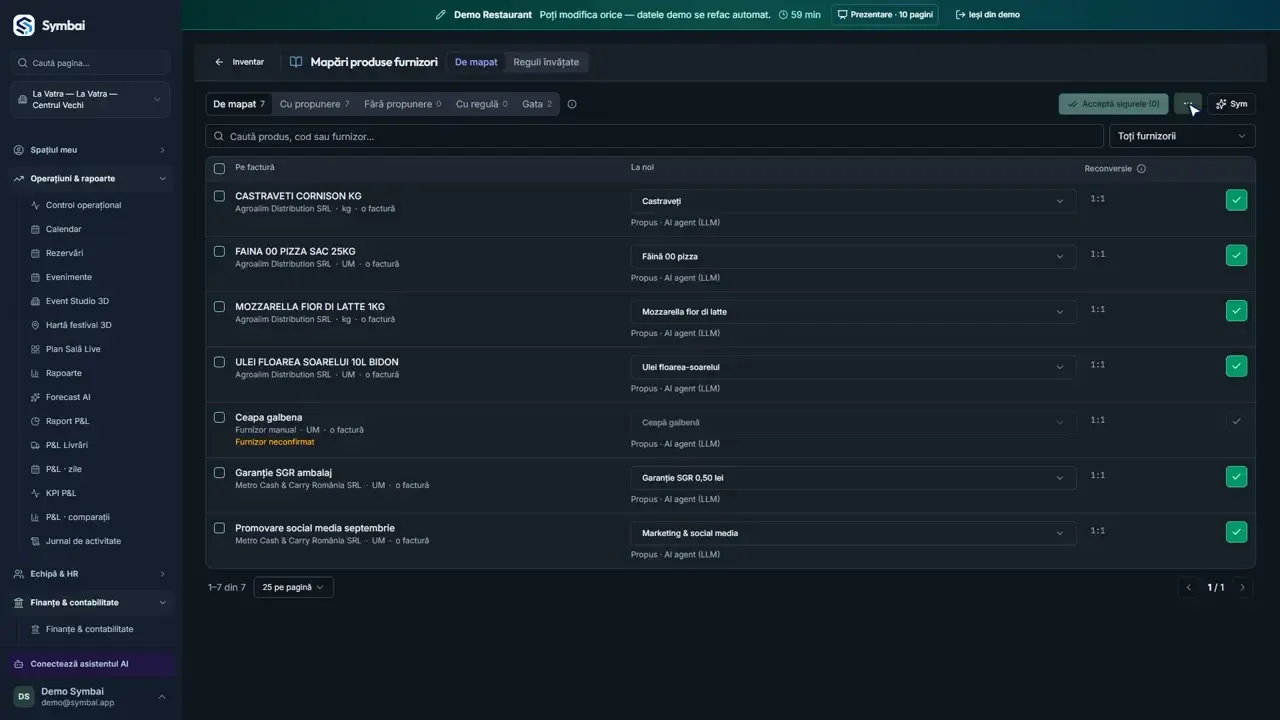
Task: Collapse the Operațiuni & rapoarte sidebar section
Action: [x=90, y=179]
